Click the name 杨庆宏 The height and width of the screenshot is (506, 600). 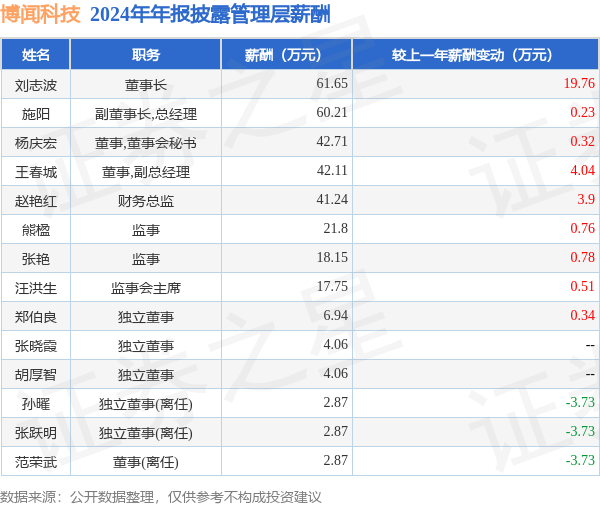36,143
